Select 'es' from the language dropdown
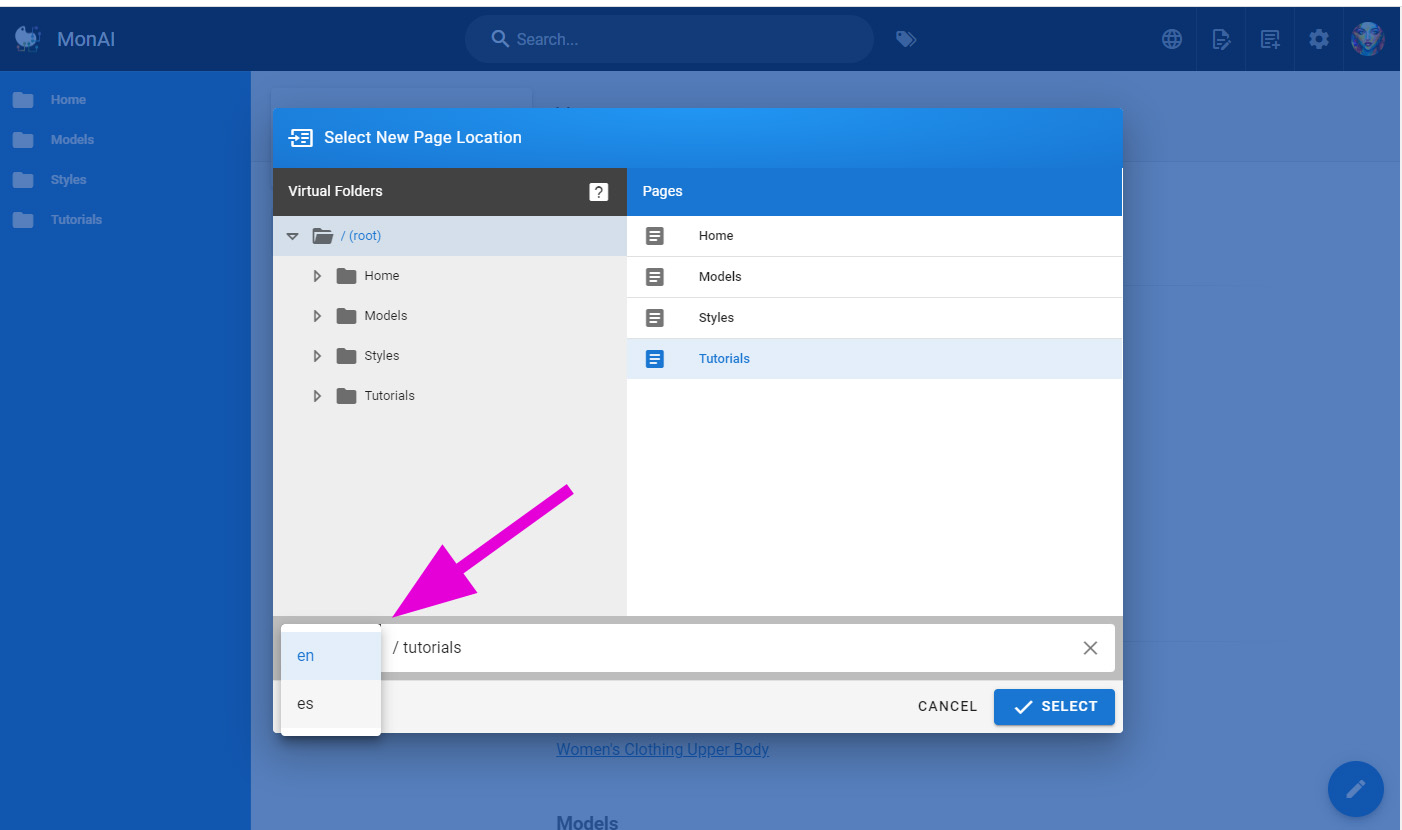This screenshot has height=830, width=1402. (306, 704)
